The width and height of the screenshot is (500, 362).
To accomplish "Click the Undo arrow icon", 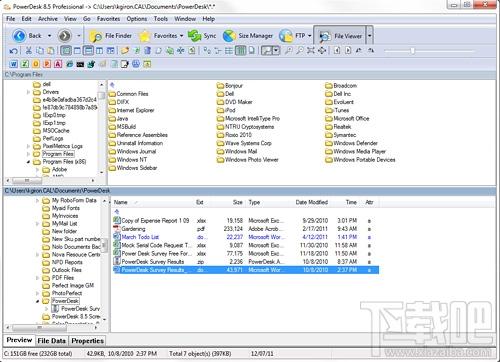I will tap(13, 51).
